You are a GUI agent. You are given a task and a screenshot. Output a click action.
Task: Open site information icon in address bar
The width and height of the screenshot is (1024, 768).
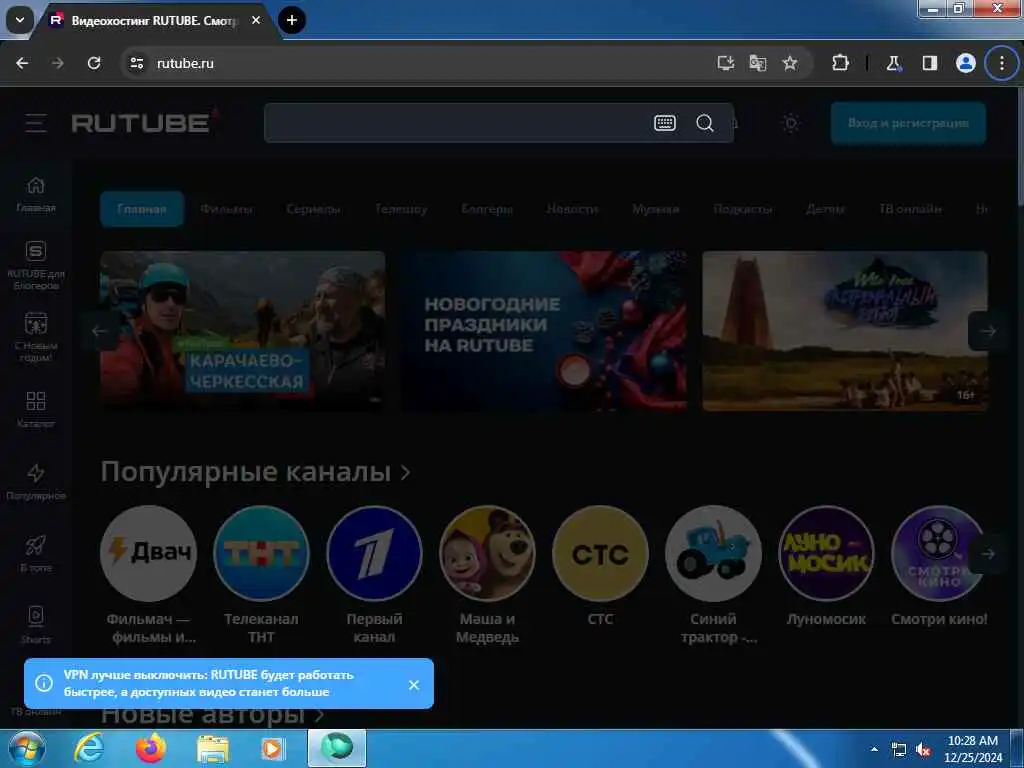coord(136,63)
